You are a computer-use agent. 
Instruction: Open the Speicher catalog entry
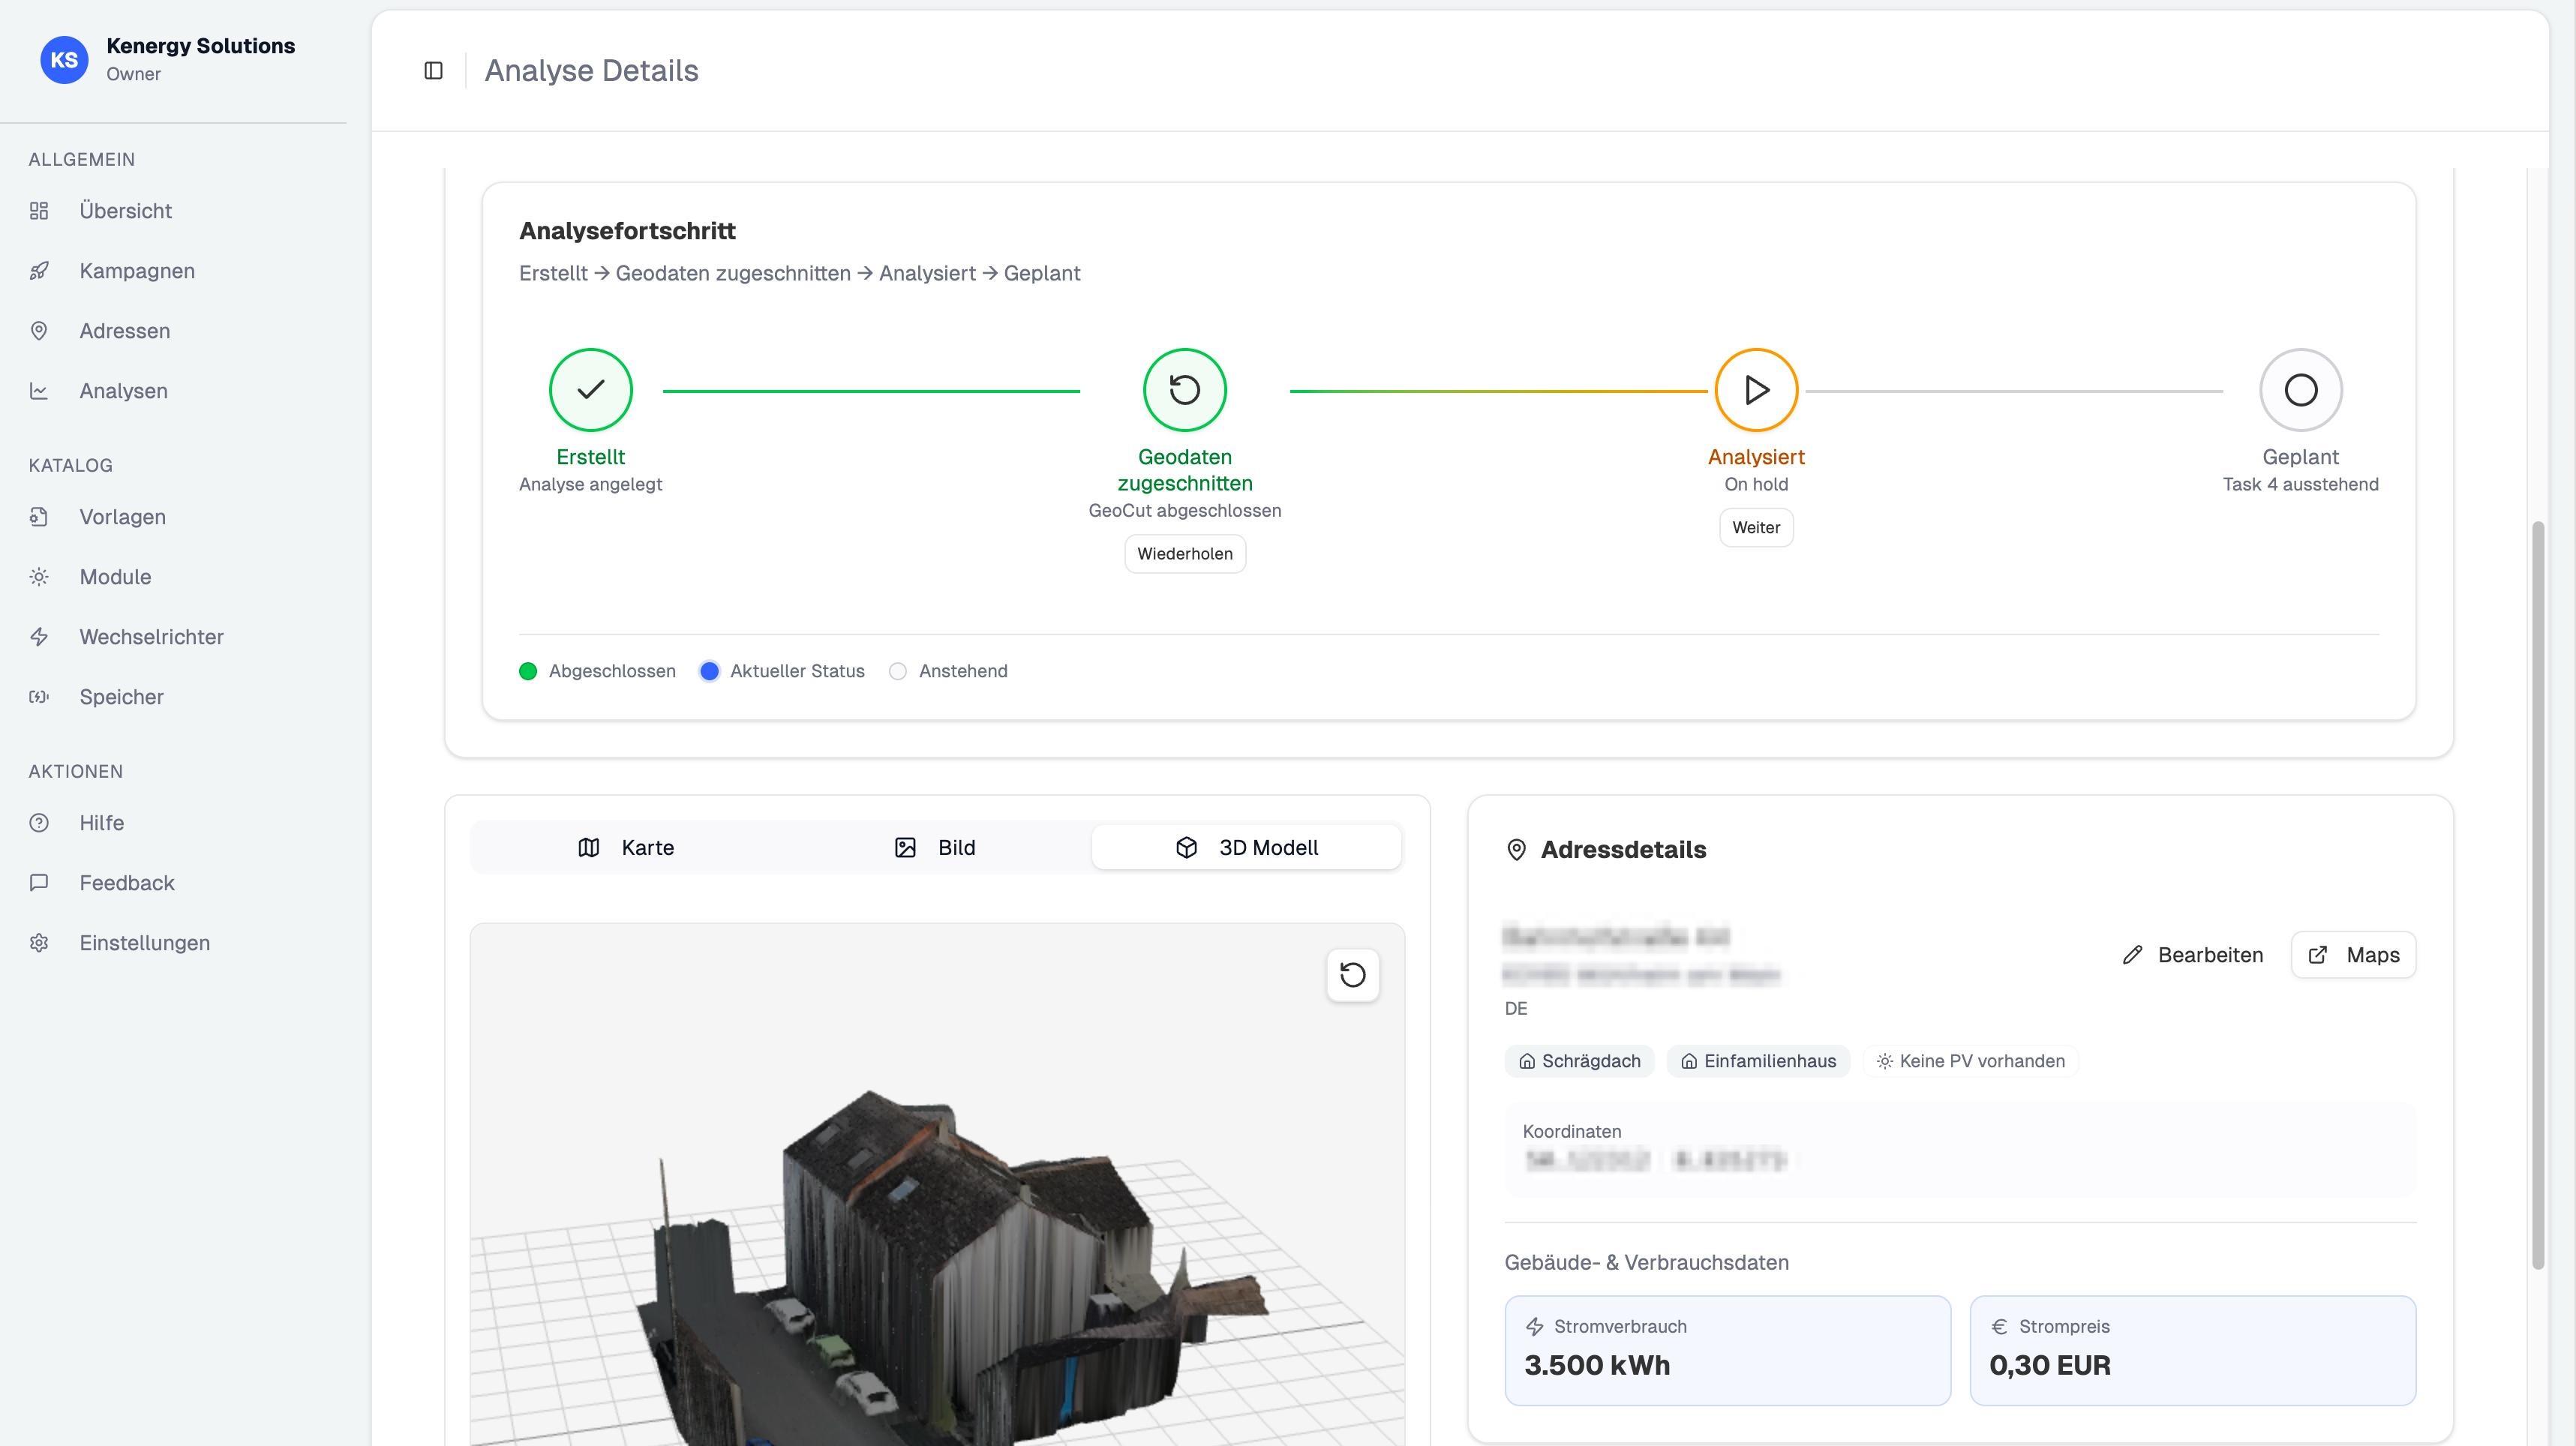click(120, 697)
